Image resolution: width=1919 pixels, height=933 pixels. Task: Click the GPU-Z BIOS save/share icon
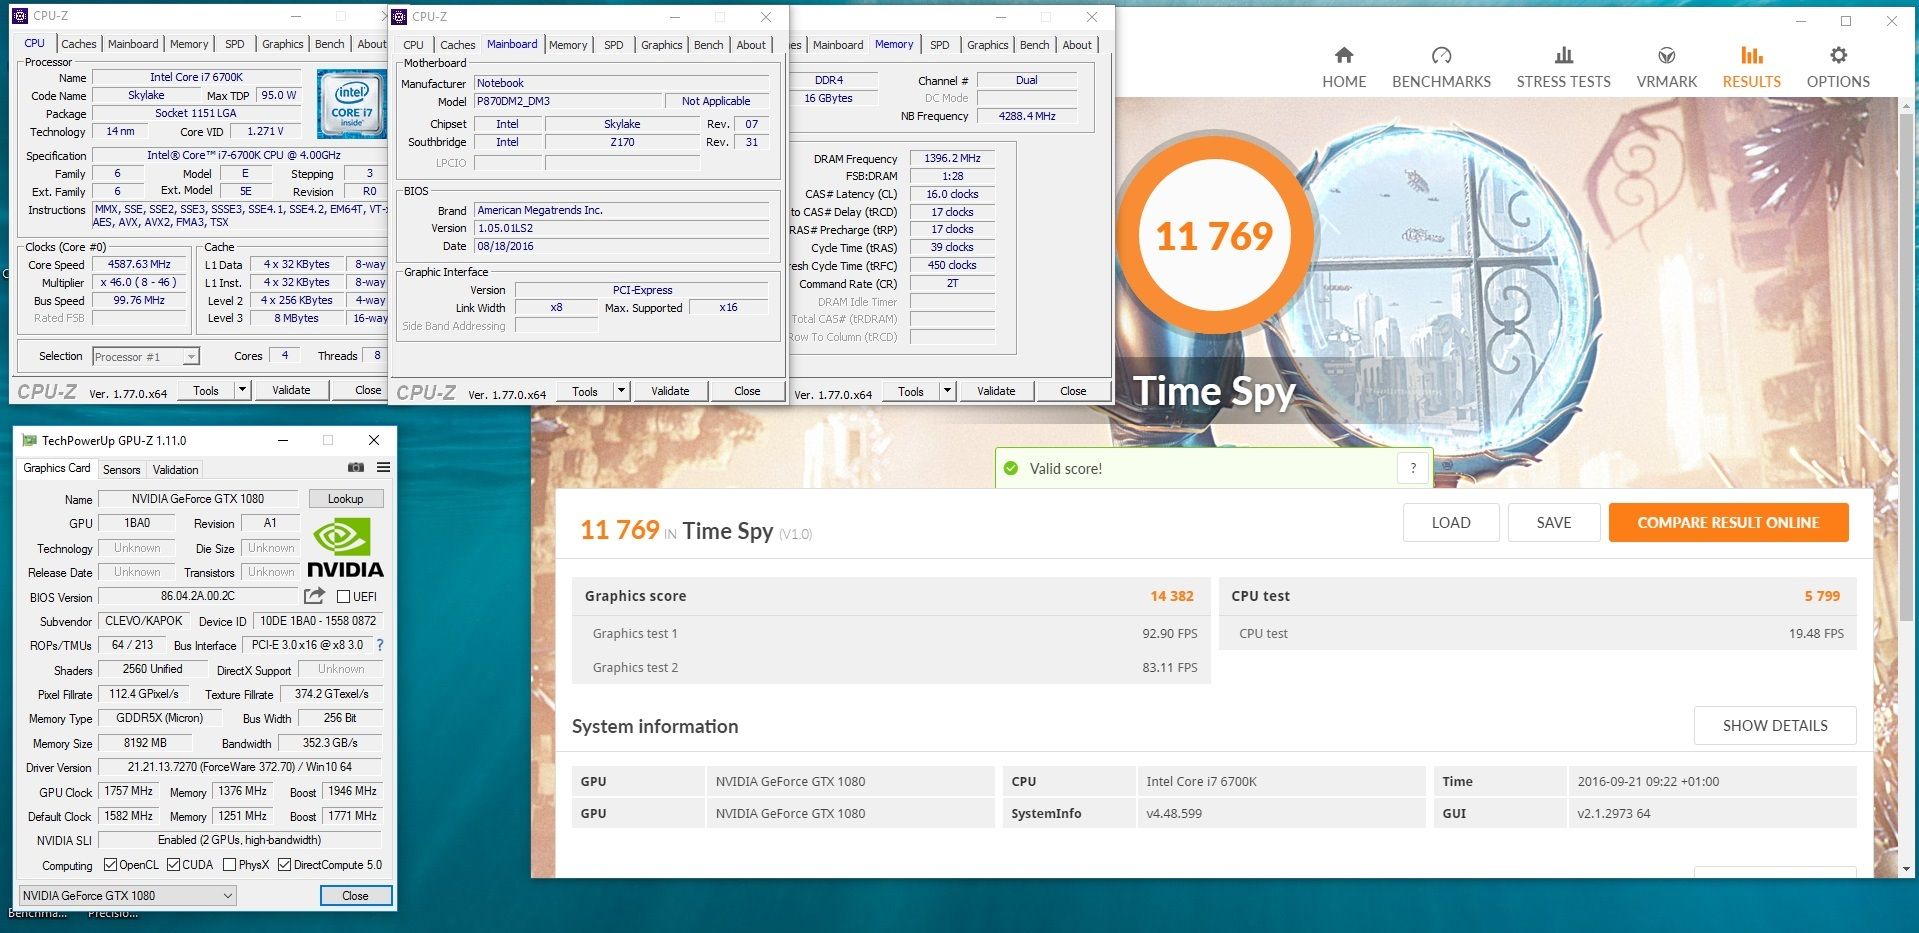coord(314,596)
